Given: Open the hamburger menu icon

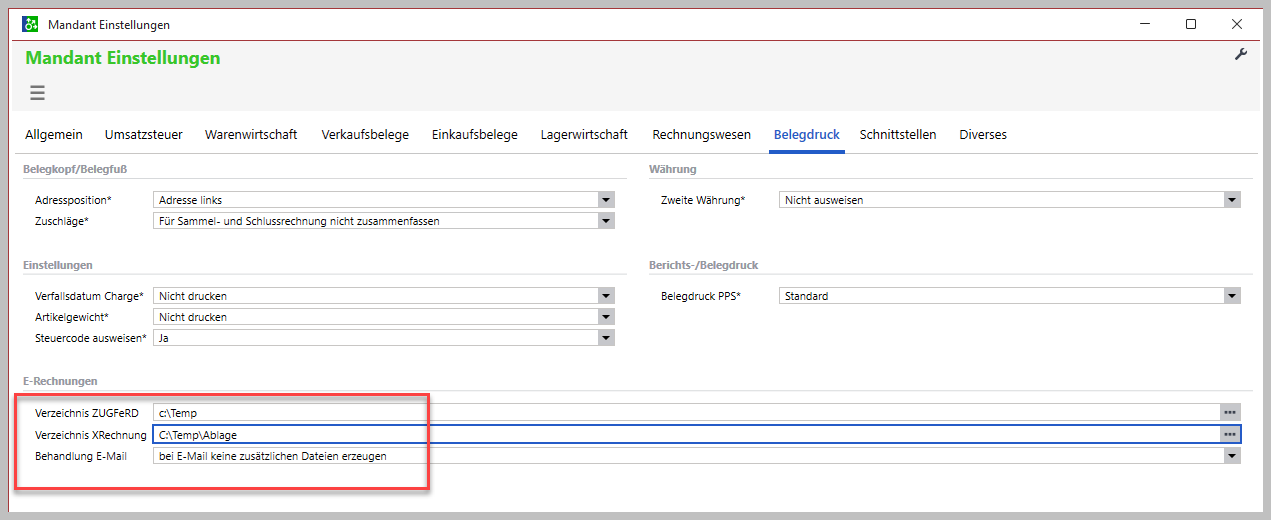Looking at the screenshot, I should (37, 93).
